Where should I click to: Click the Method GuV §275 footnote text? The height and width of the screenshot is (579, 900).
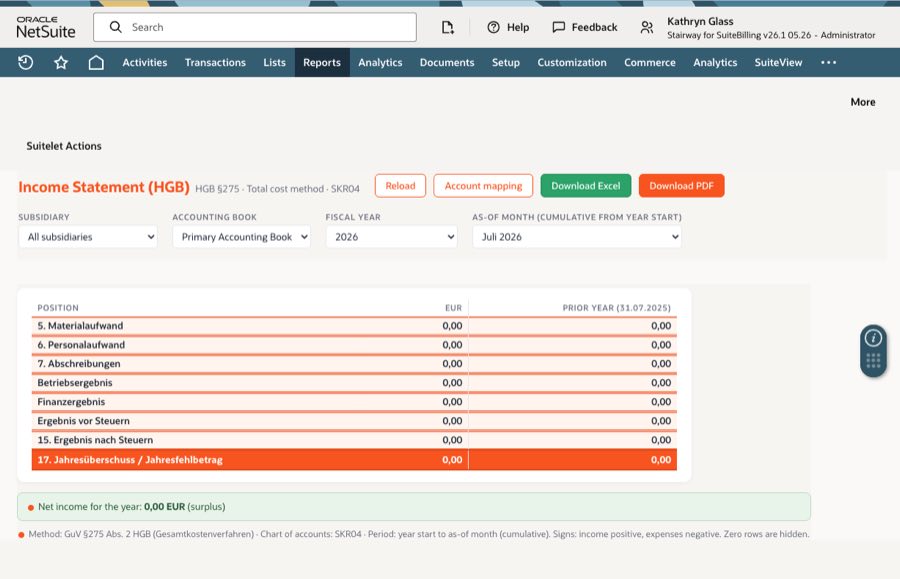click(419, 534)
